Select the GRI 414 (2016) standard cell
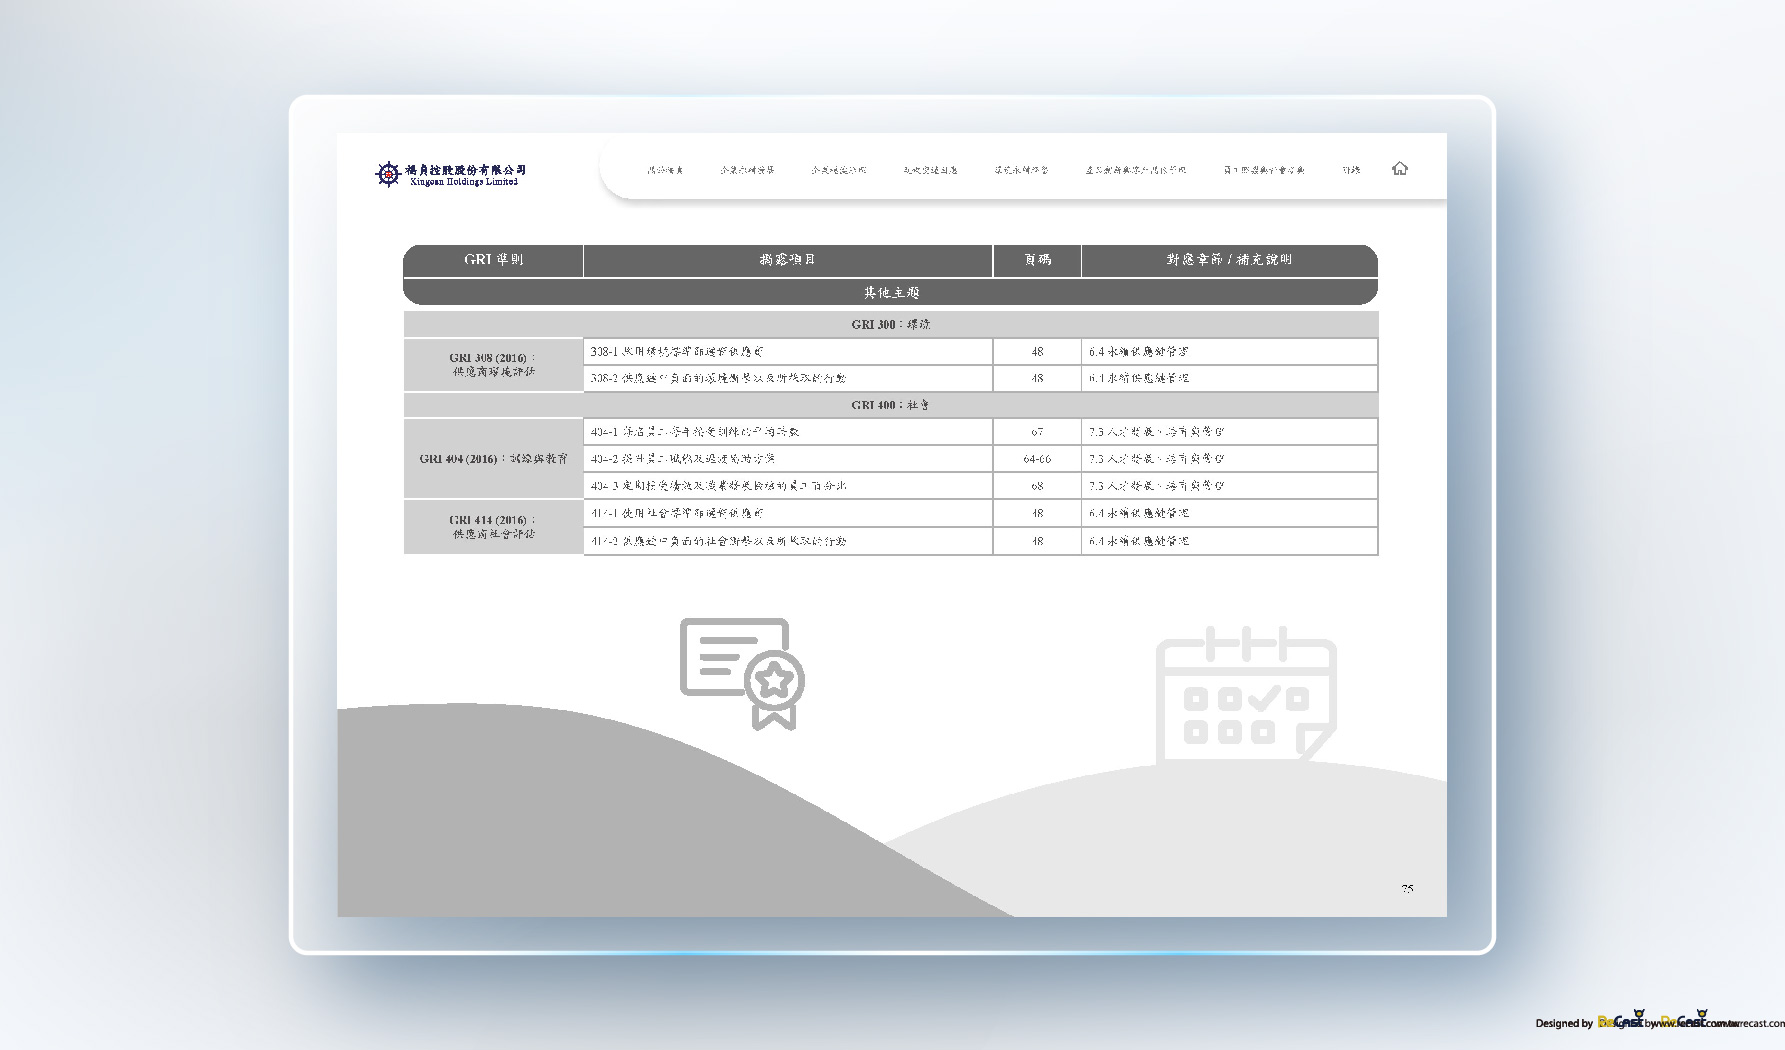Screen dimensions: 1785x1050 pos(493,527)
